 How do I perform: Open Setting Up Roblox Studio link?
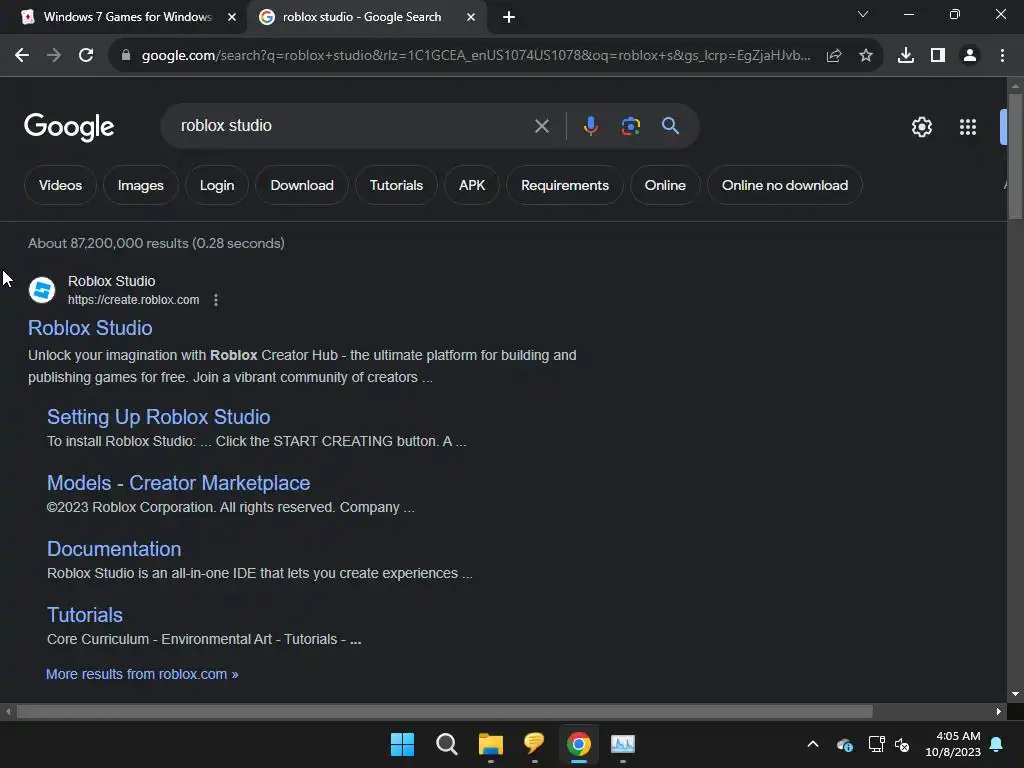[x=159, y=417]
